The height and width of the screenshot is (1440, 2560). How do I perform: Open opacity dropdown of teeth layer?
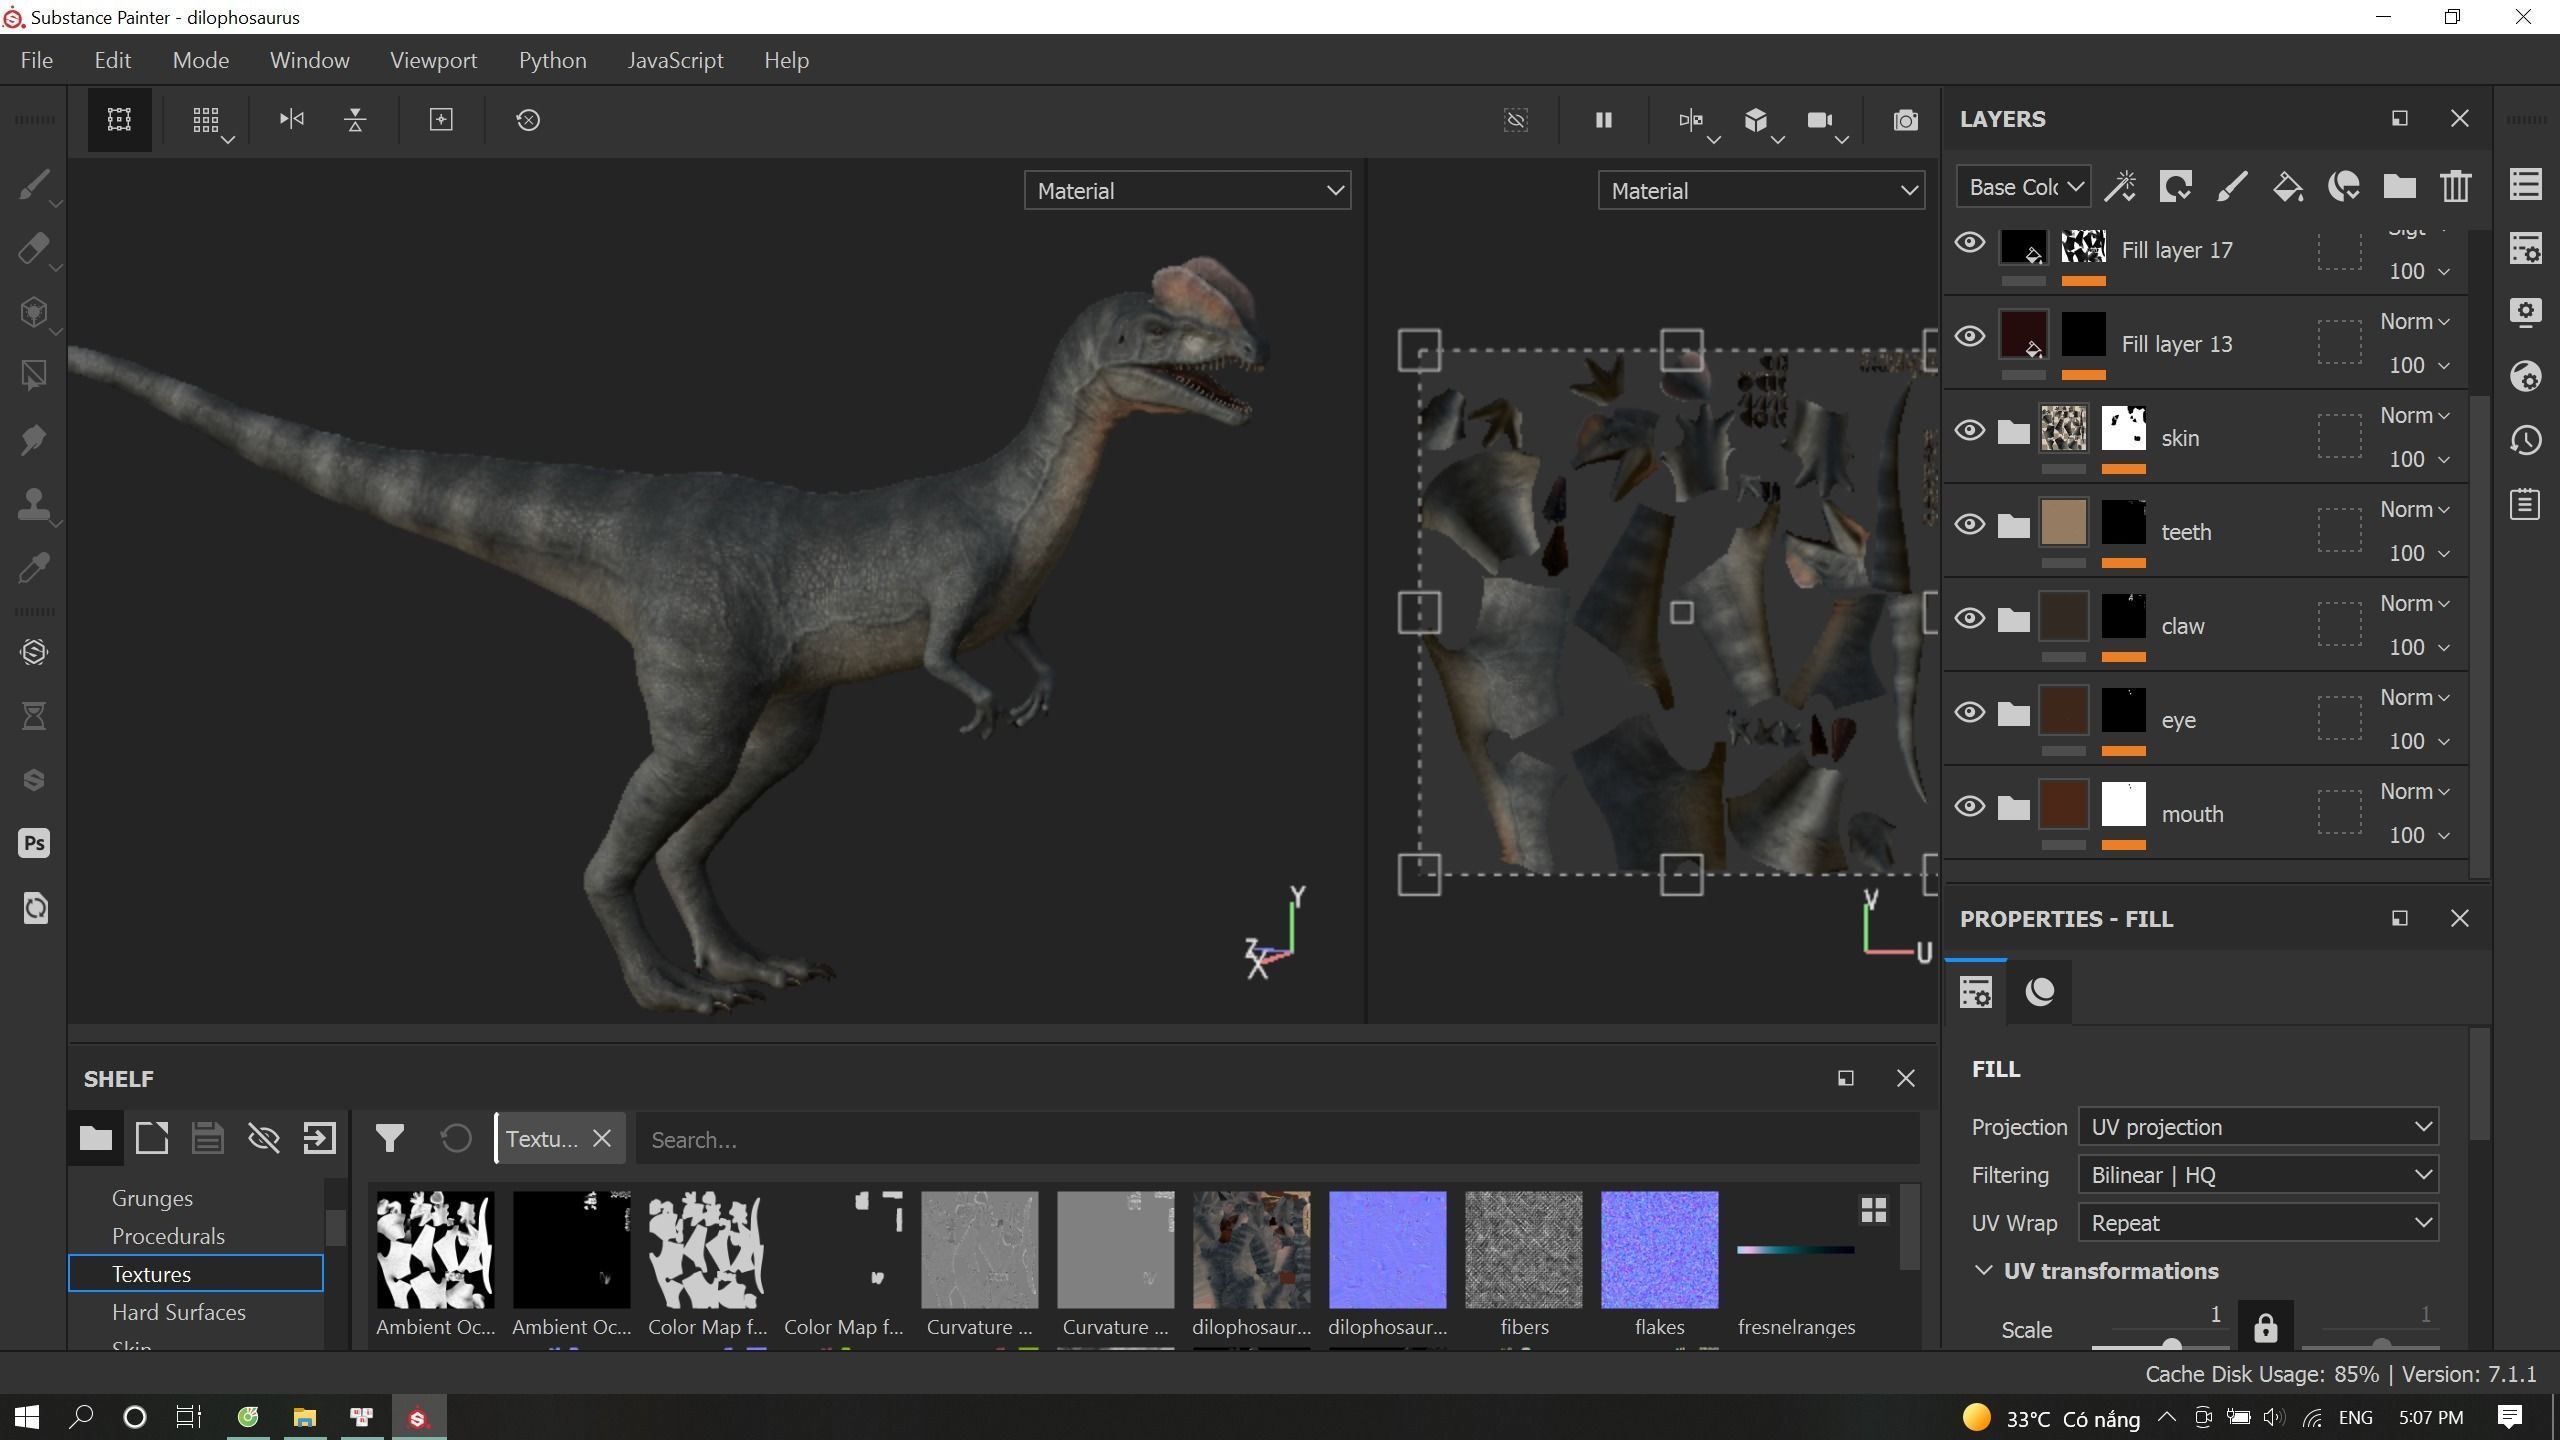pyautogui.click(x=2419, y=553)
